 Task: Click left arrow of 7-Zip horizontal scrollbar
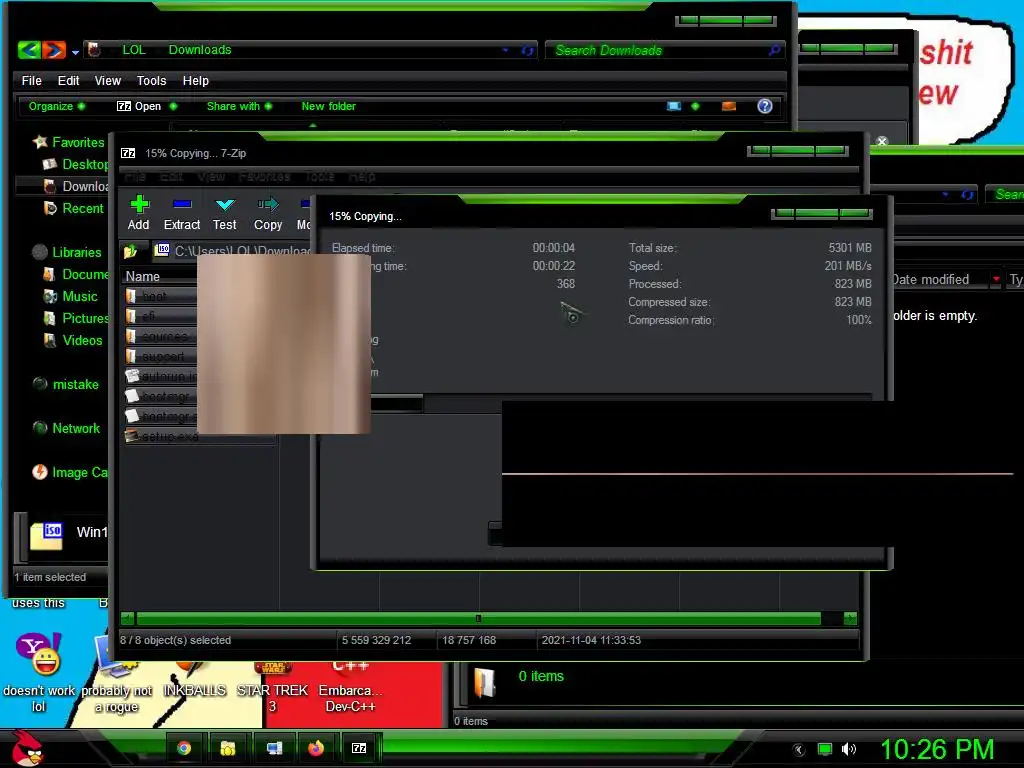point(128,618)
